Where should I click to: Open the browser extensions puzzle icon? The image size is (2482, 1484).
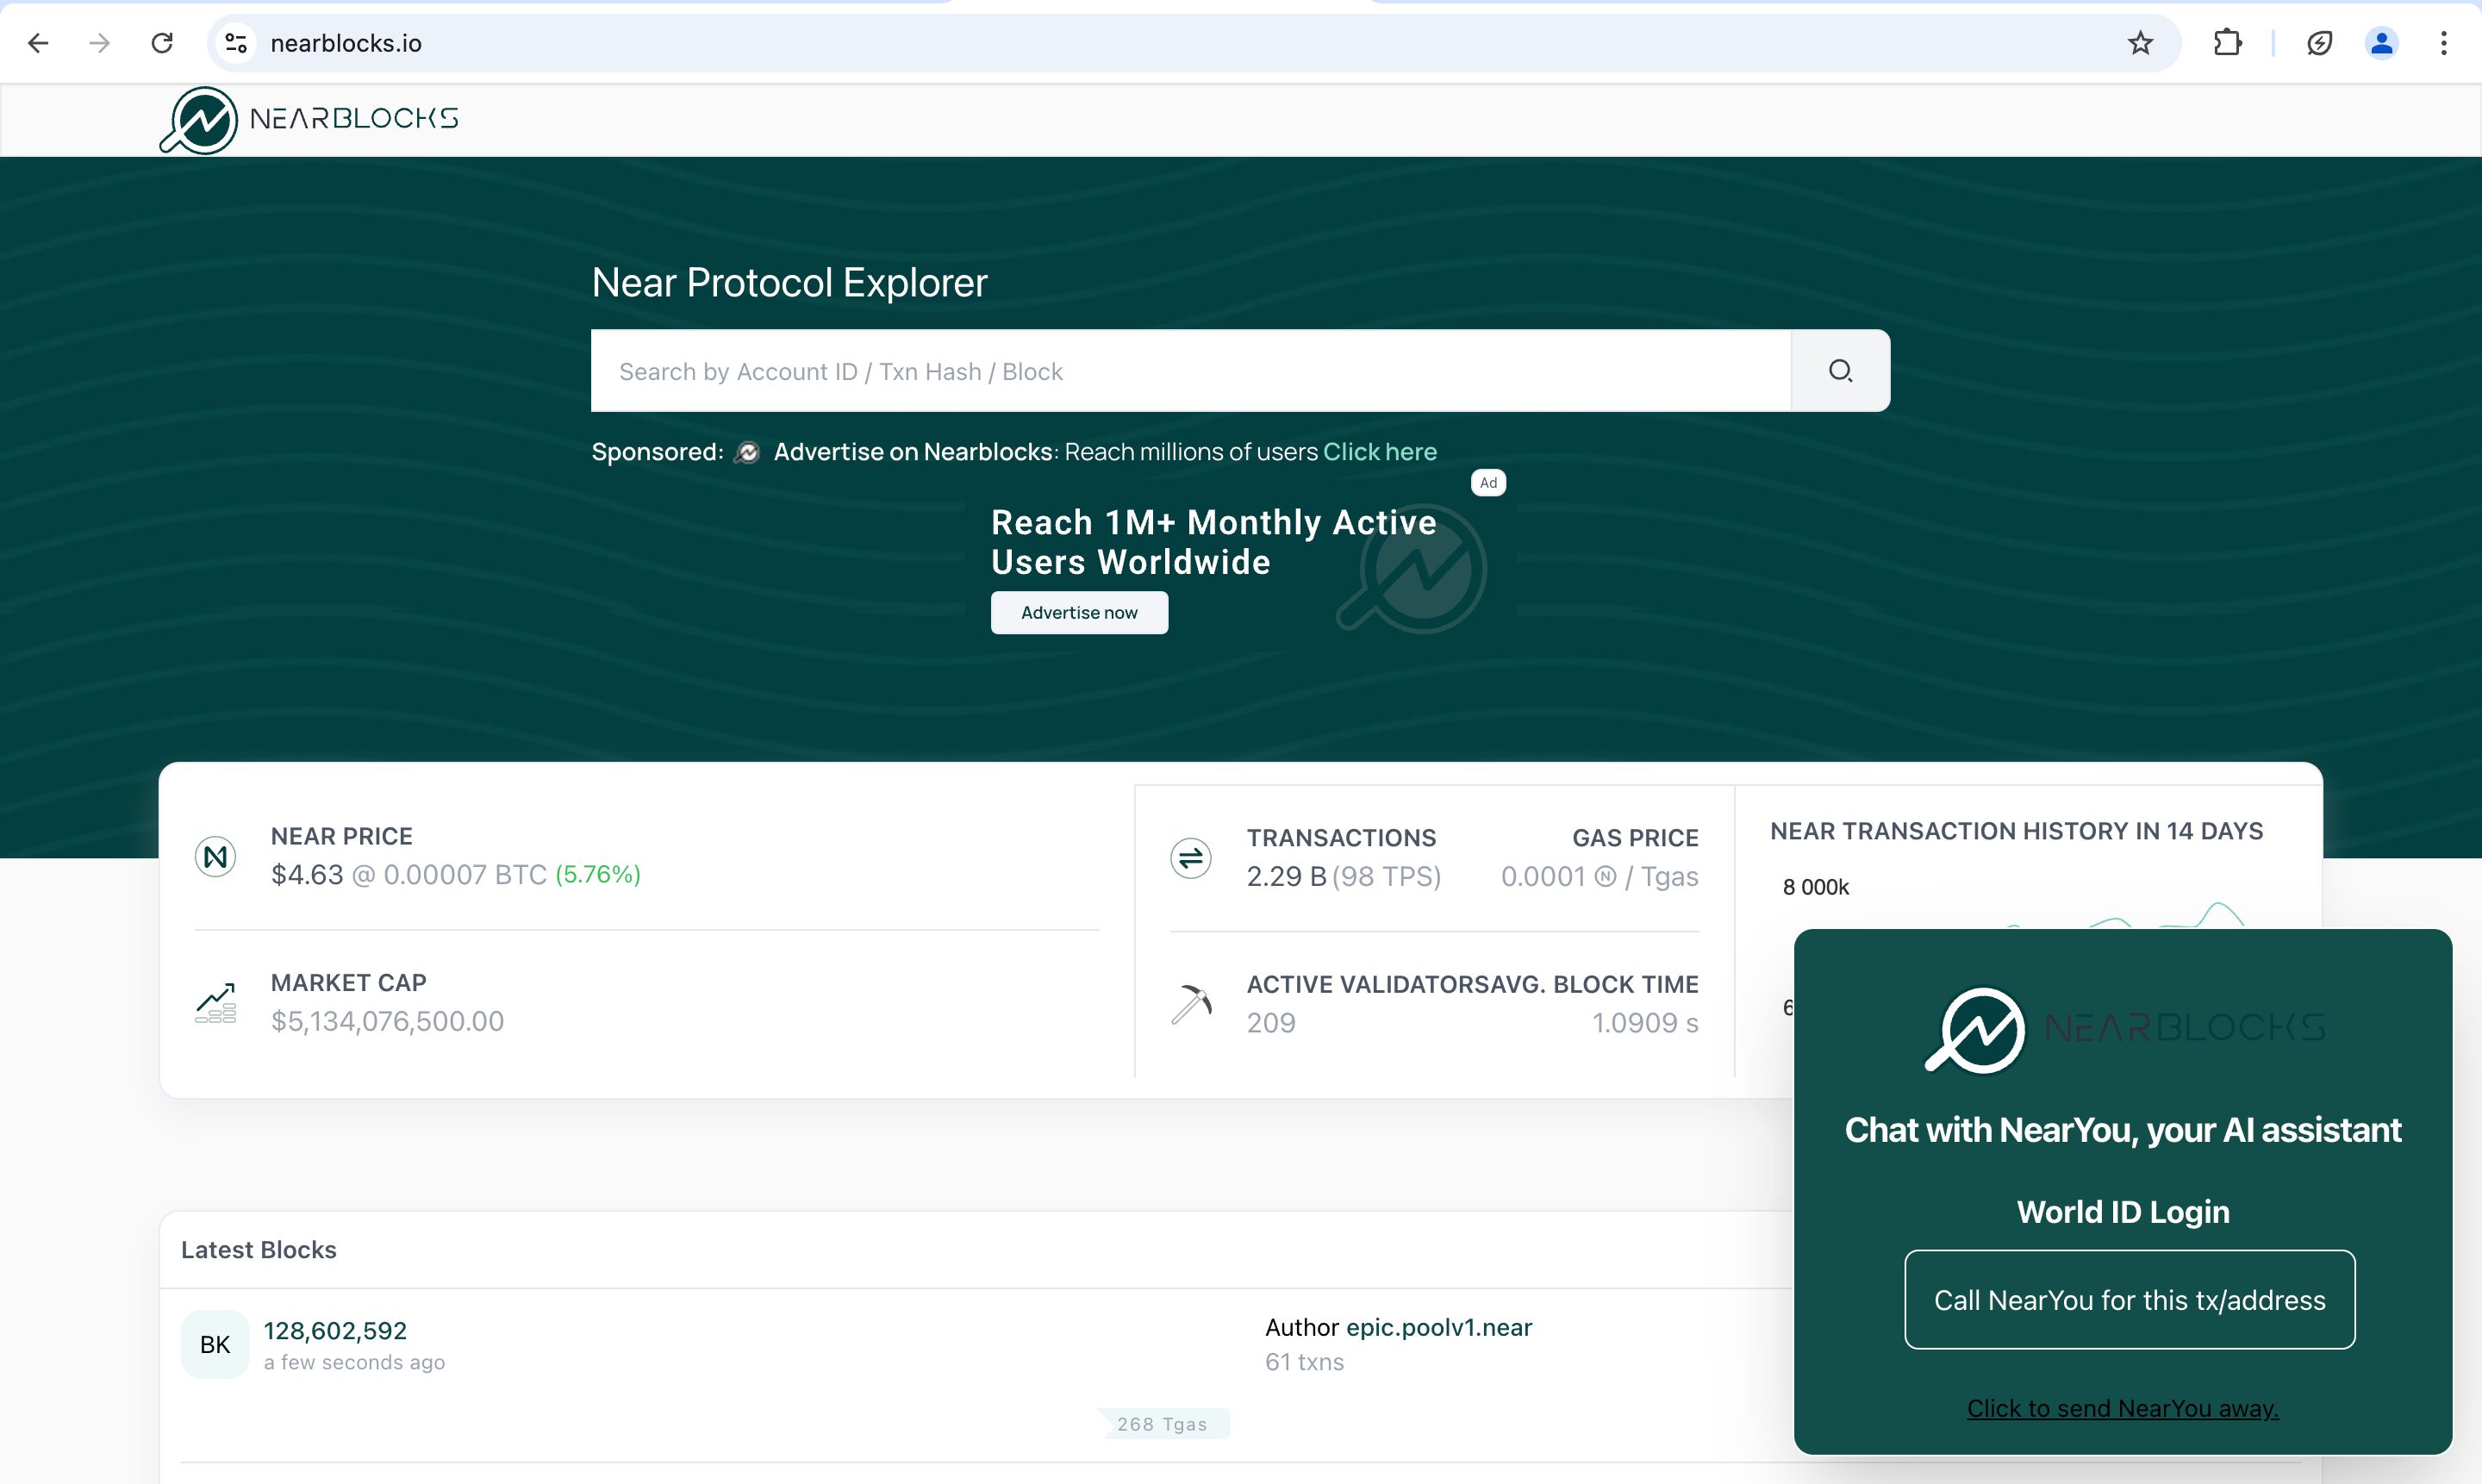2227,43
